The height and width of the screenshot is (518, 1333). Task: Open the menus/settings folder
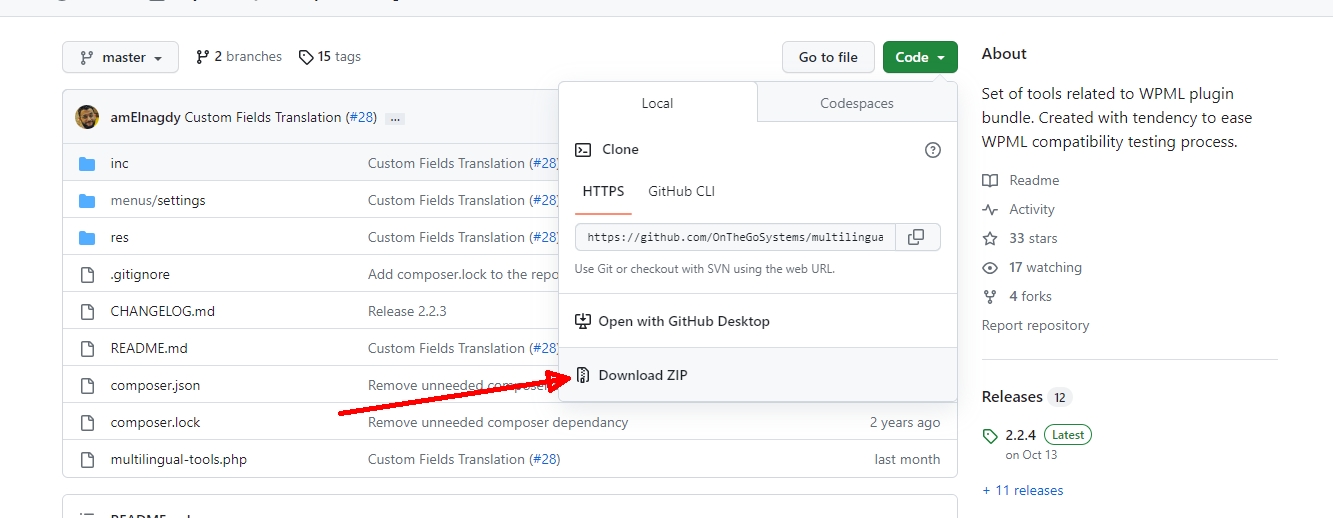pos(158,200)
